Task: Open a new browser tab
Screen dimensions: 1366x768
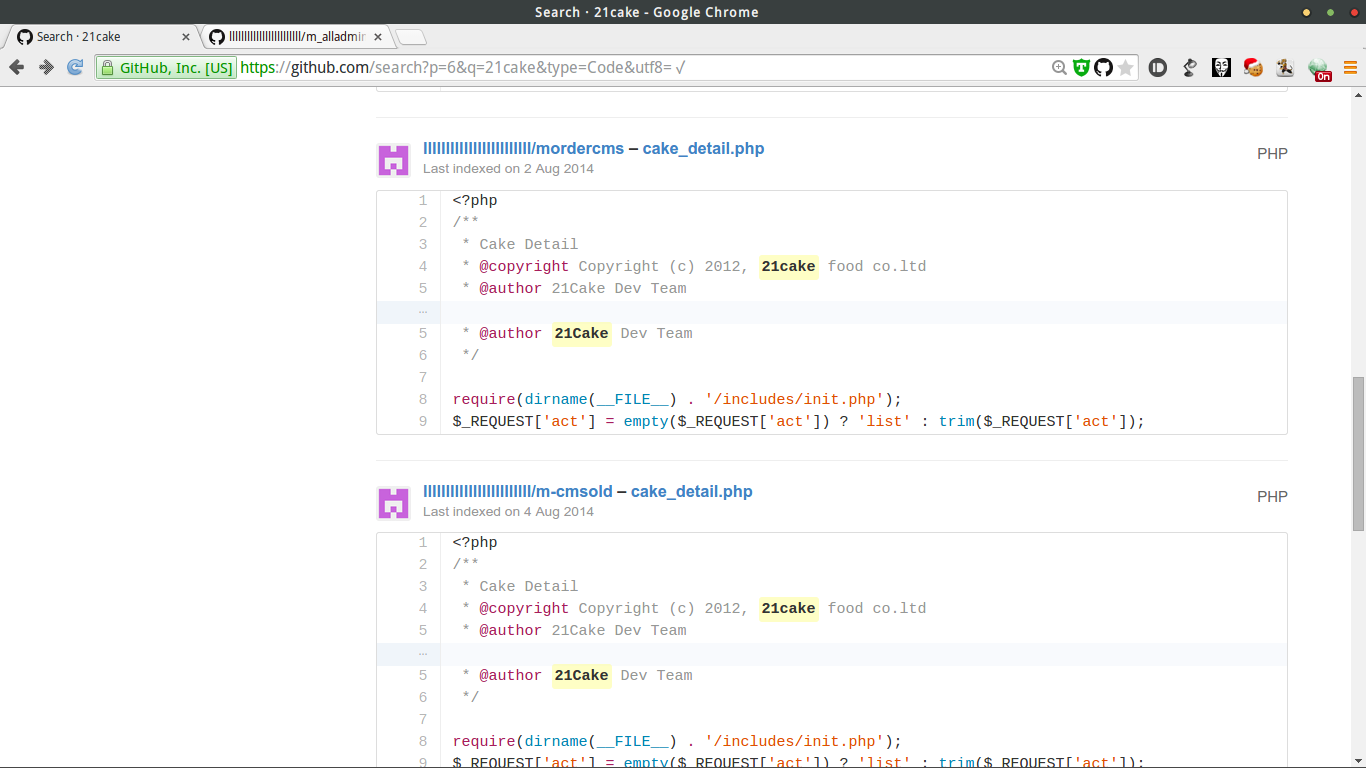Action: (411, 37)
